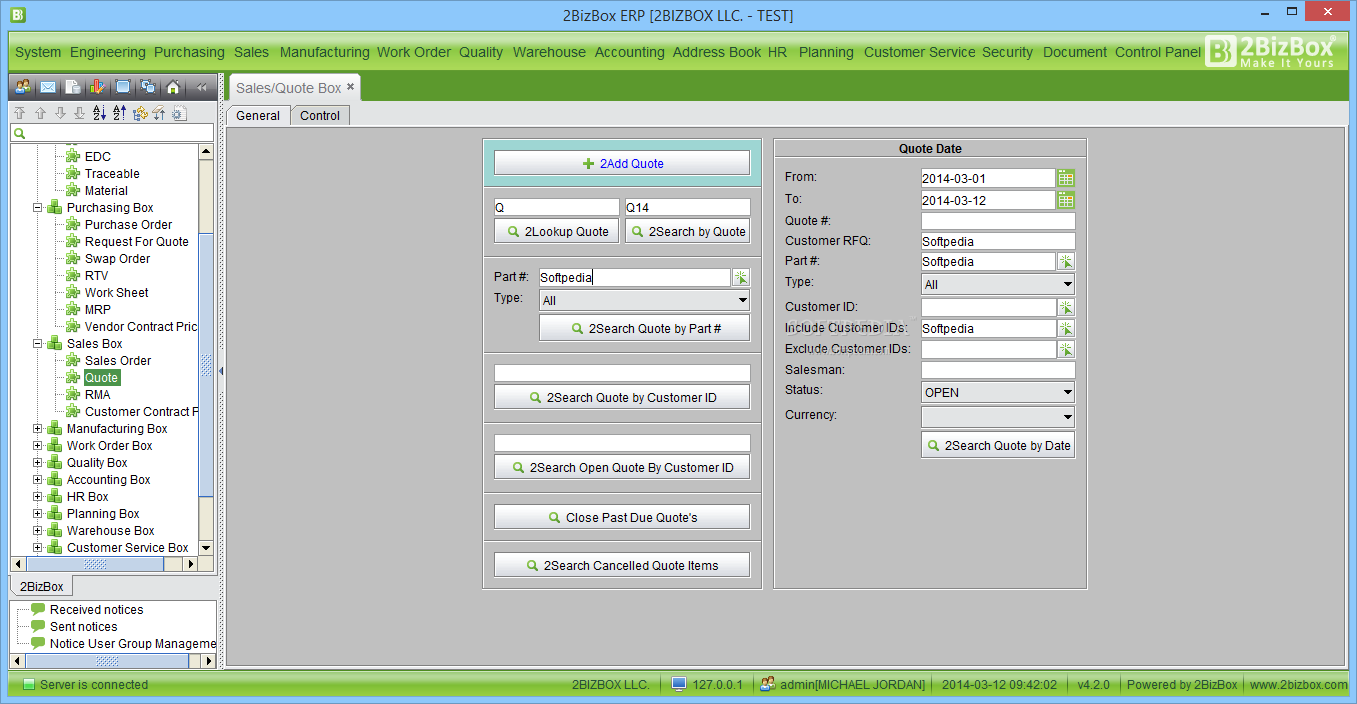This screenshot has height=704, width=1357.
Task: Click the Salesman input field
Action: point(998,370)
